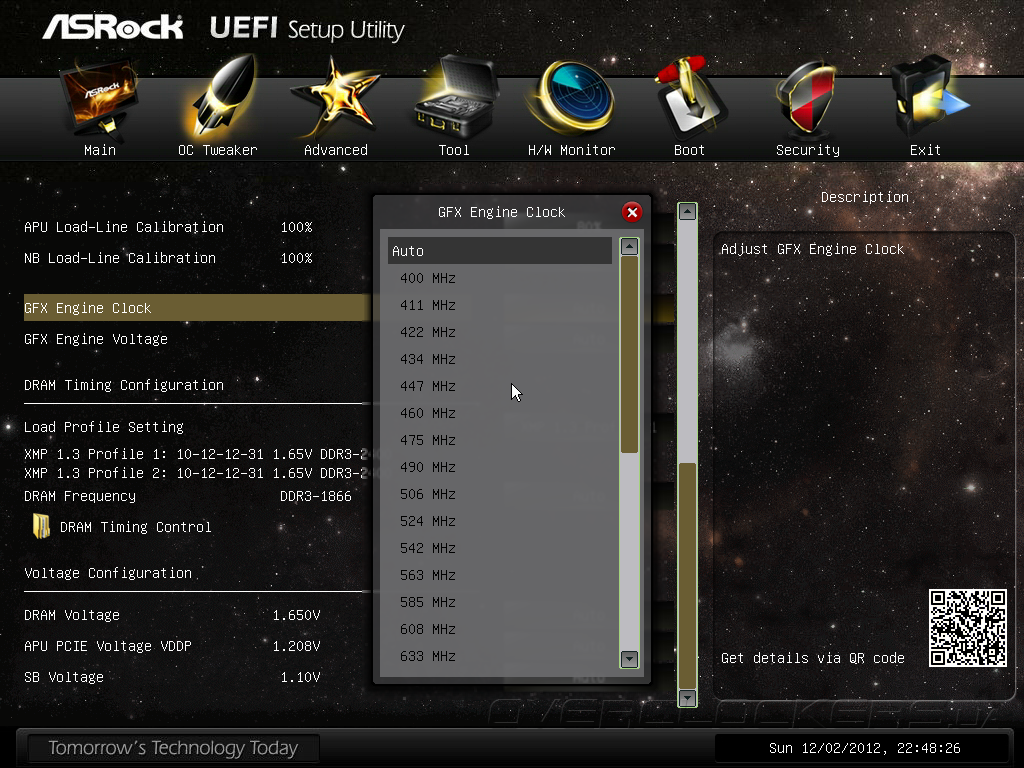Choose 400 MHz in the clock list
Image resolution: width=1024 pixels, height=768 pixels.
coord(500,278)
